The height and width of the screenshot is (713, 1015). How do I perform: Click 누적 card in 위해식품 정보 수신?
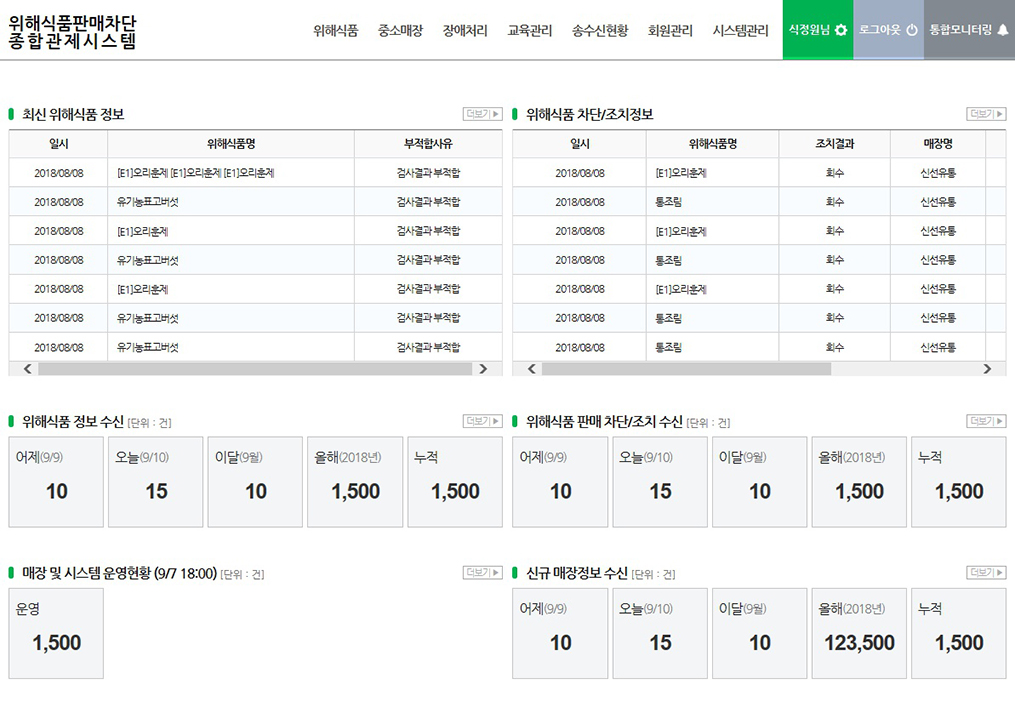(455, 481)
